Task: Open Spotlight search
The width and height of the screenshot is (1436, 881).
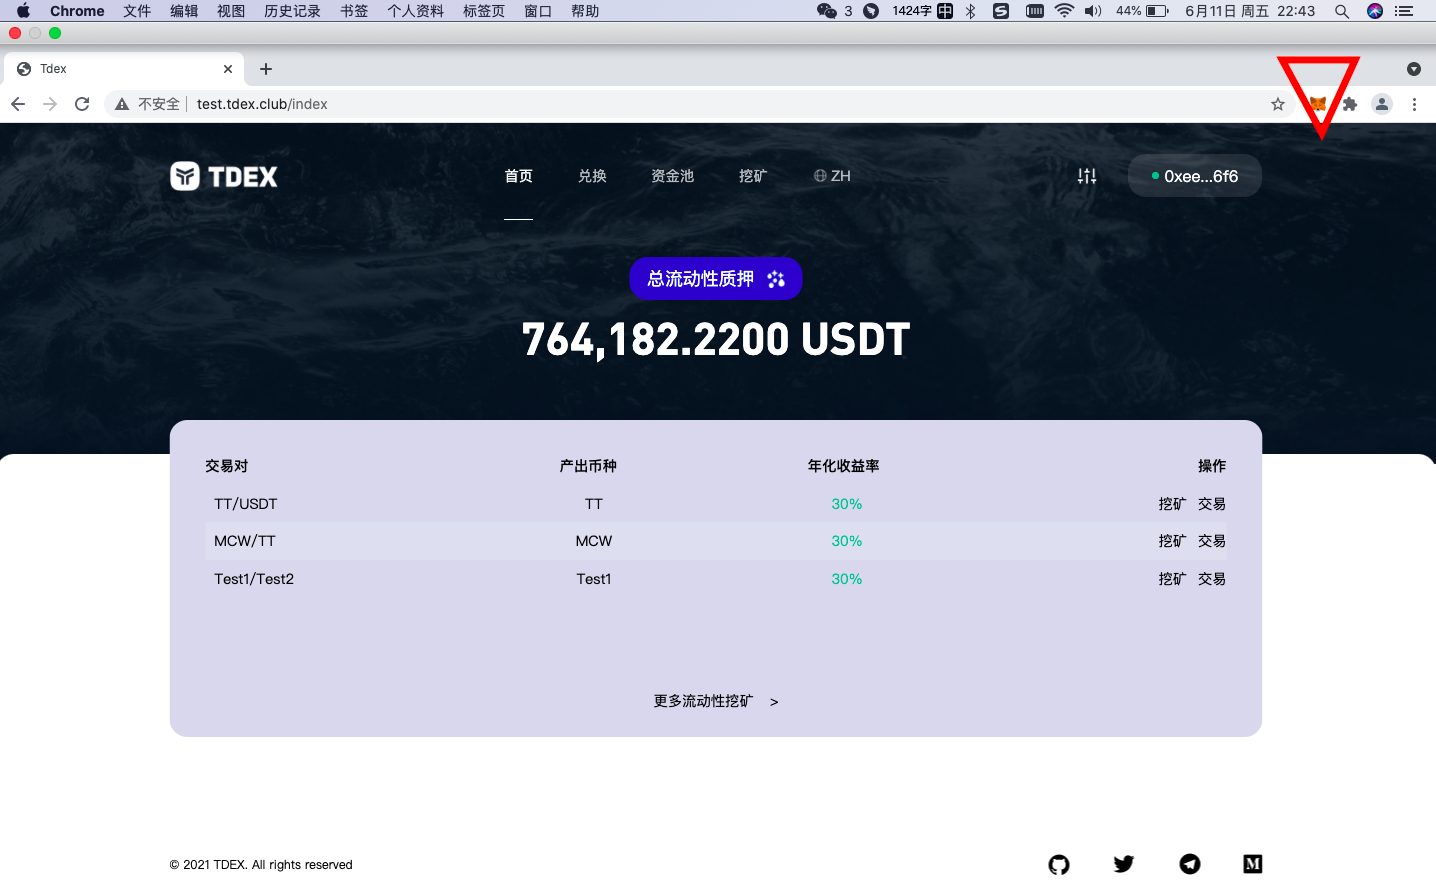Action: (x=1342, y=11)
